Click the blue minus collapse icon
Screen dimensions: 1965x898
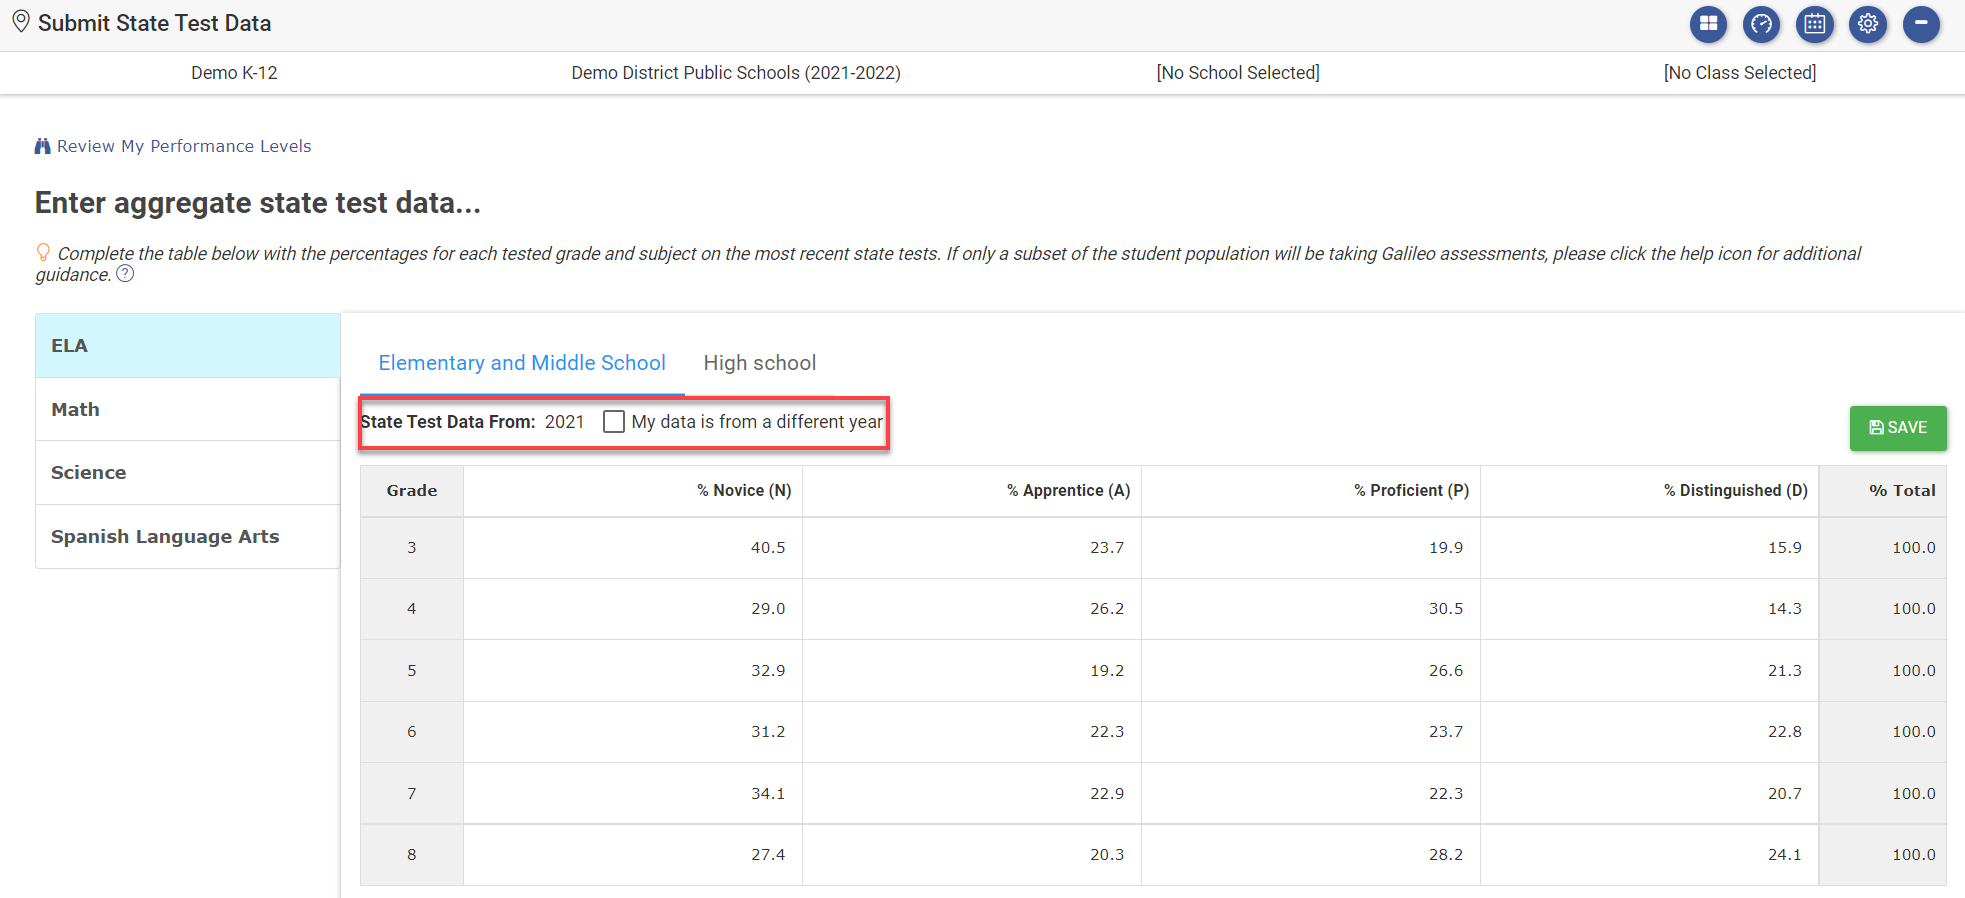(1920, 24)
